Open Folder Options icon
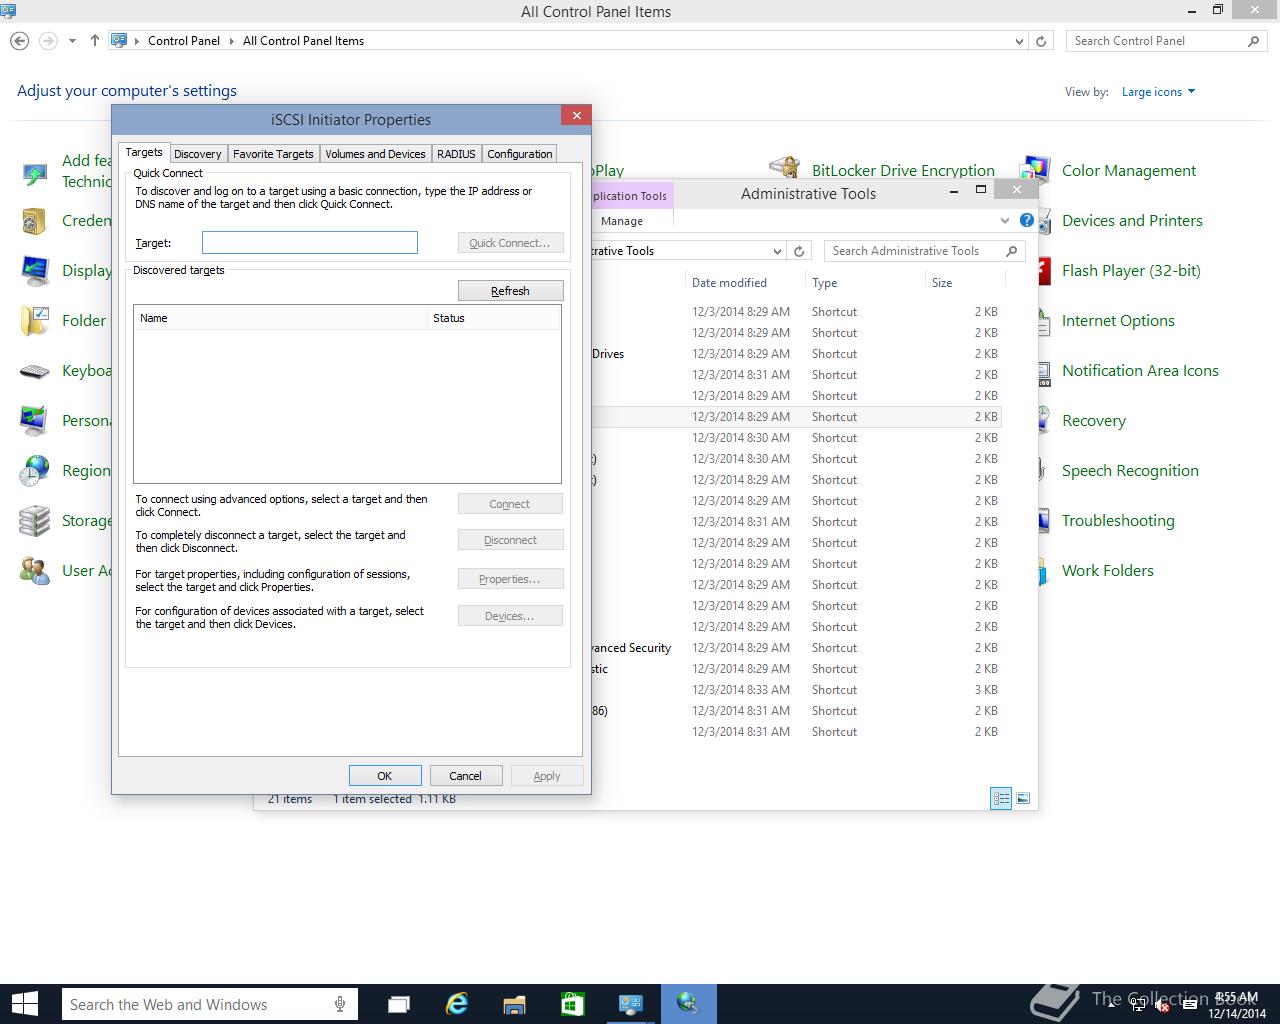This screenshot has height=1024, width=1280. click(34, 321)
